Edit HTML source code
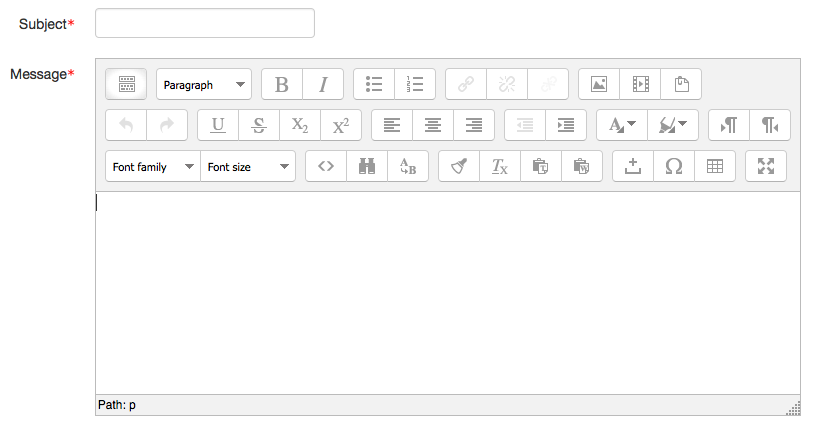This screenshot has height=427, width=816. pos(326,166)
